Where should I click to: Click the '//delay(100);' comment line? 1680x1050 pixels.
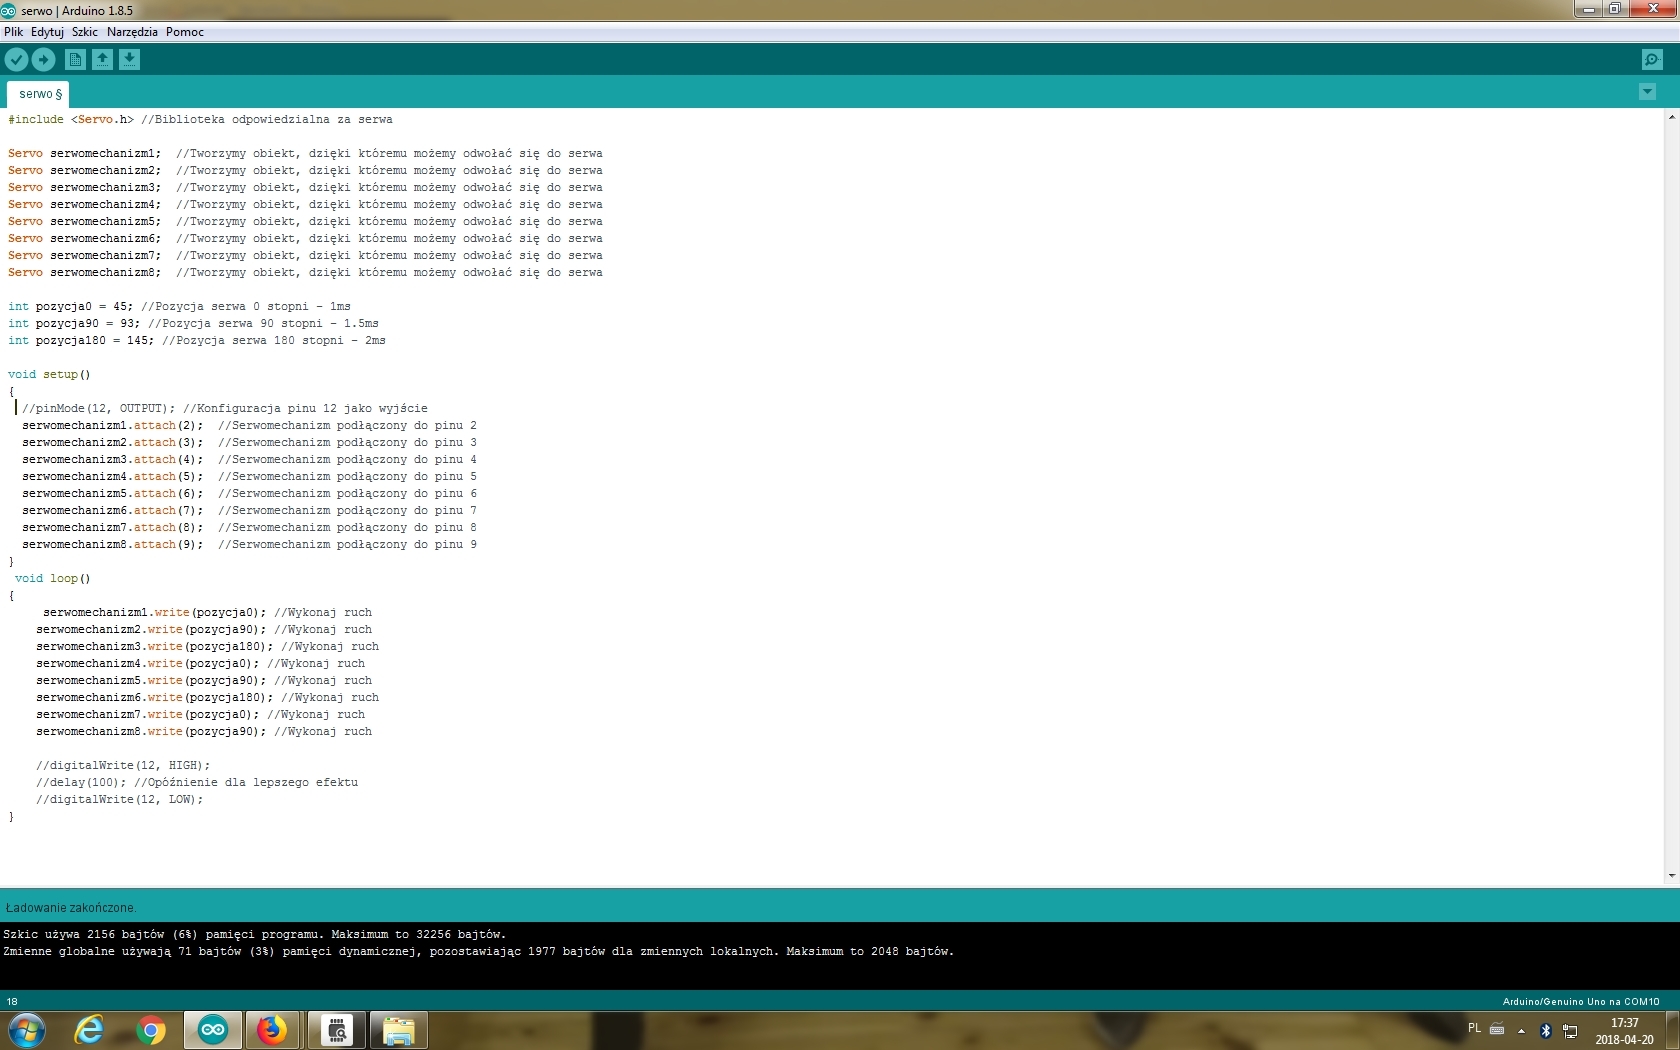pyautogui.click(x=197, y=783)
